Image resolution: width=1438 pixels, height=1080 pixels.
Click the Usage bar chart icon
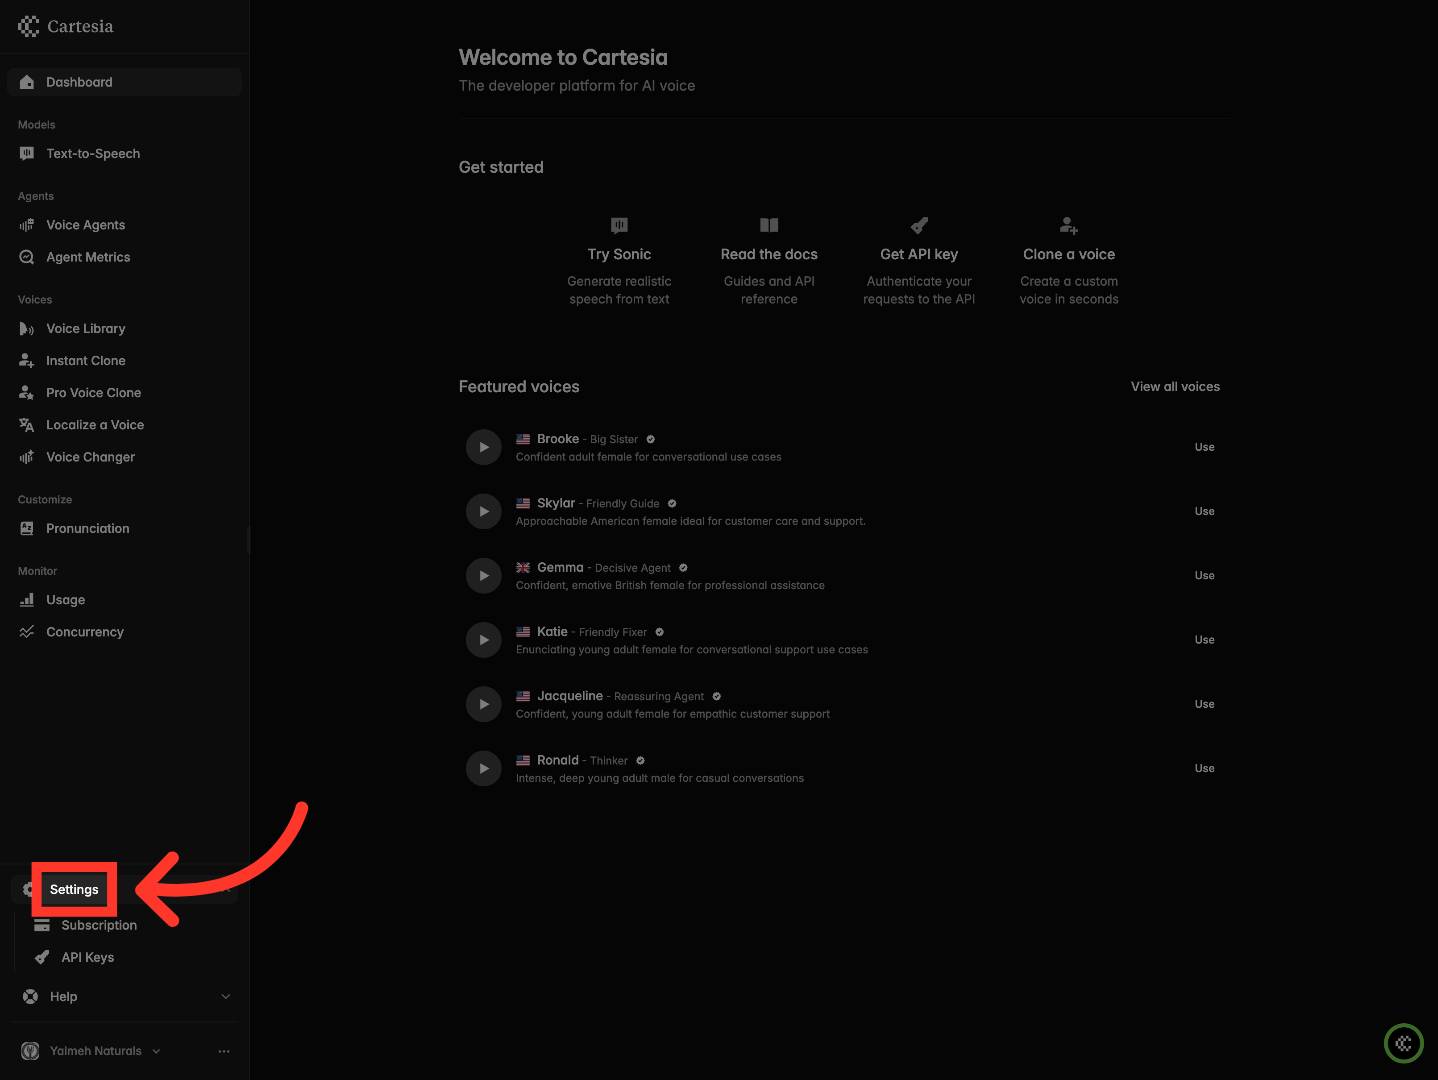27,600
